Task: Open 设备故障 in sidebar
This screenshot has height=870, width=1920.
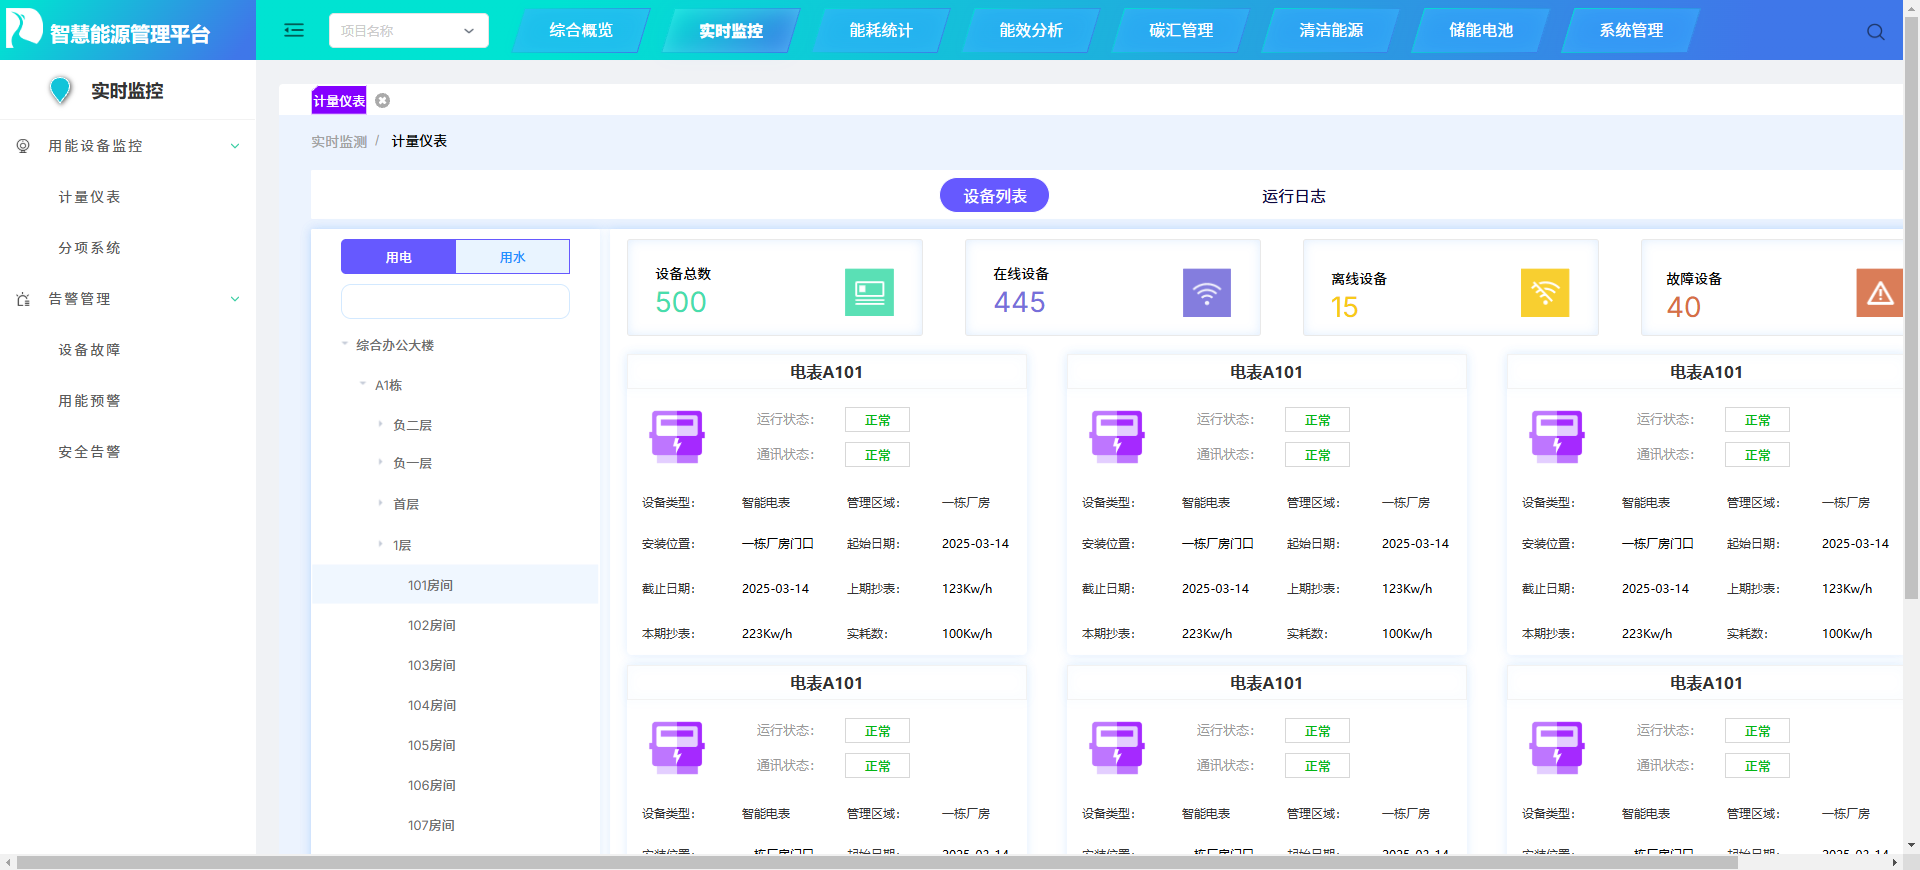Action: point(89,350)
